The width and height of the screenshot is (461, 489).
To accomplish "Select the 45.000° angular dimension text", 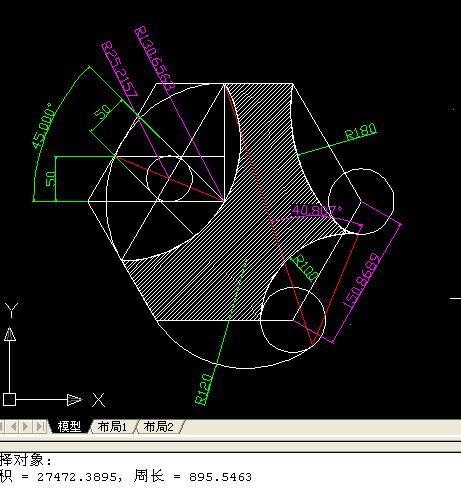I will pyautogui.click(x=43, y=126).
